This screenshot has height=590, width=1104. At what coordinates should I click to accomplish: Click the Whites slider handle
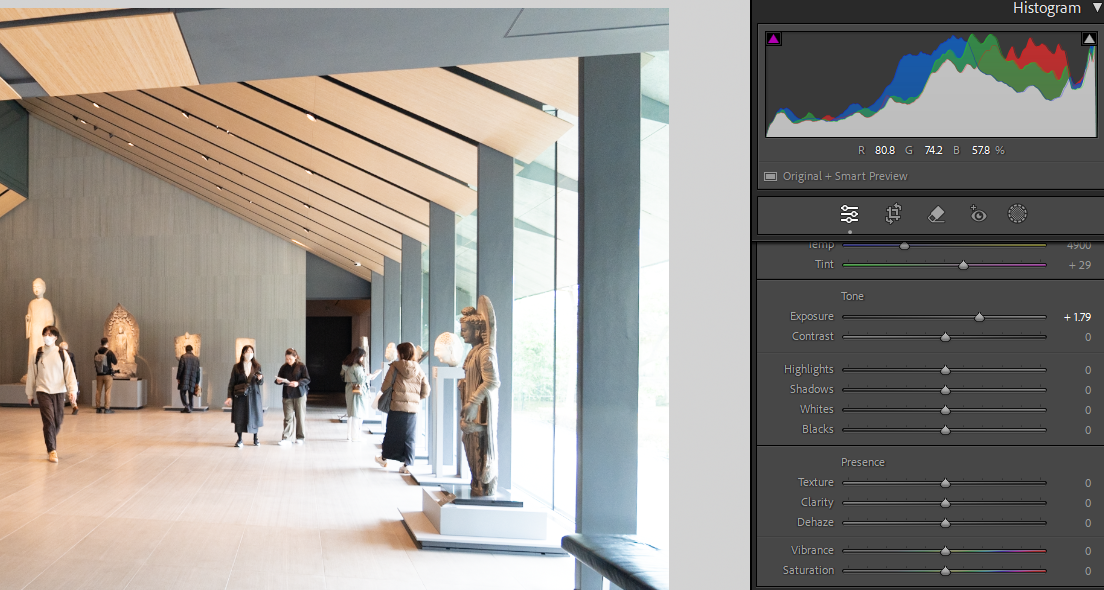tap(946, 410)
